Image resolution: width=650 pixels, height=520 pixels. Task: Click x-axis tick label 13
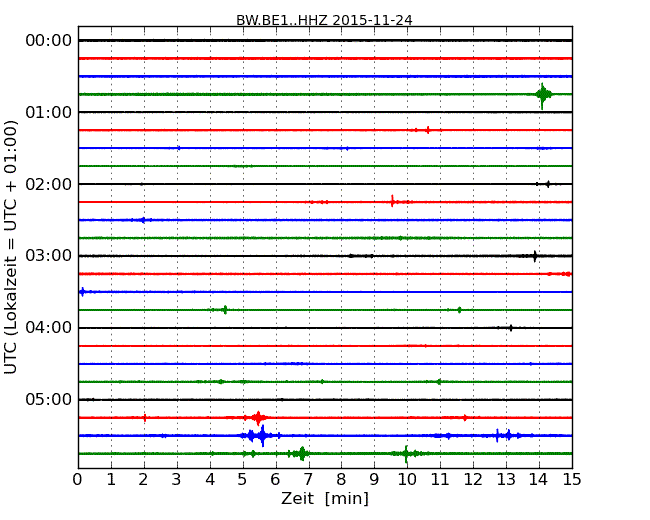(506, 480)
